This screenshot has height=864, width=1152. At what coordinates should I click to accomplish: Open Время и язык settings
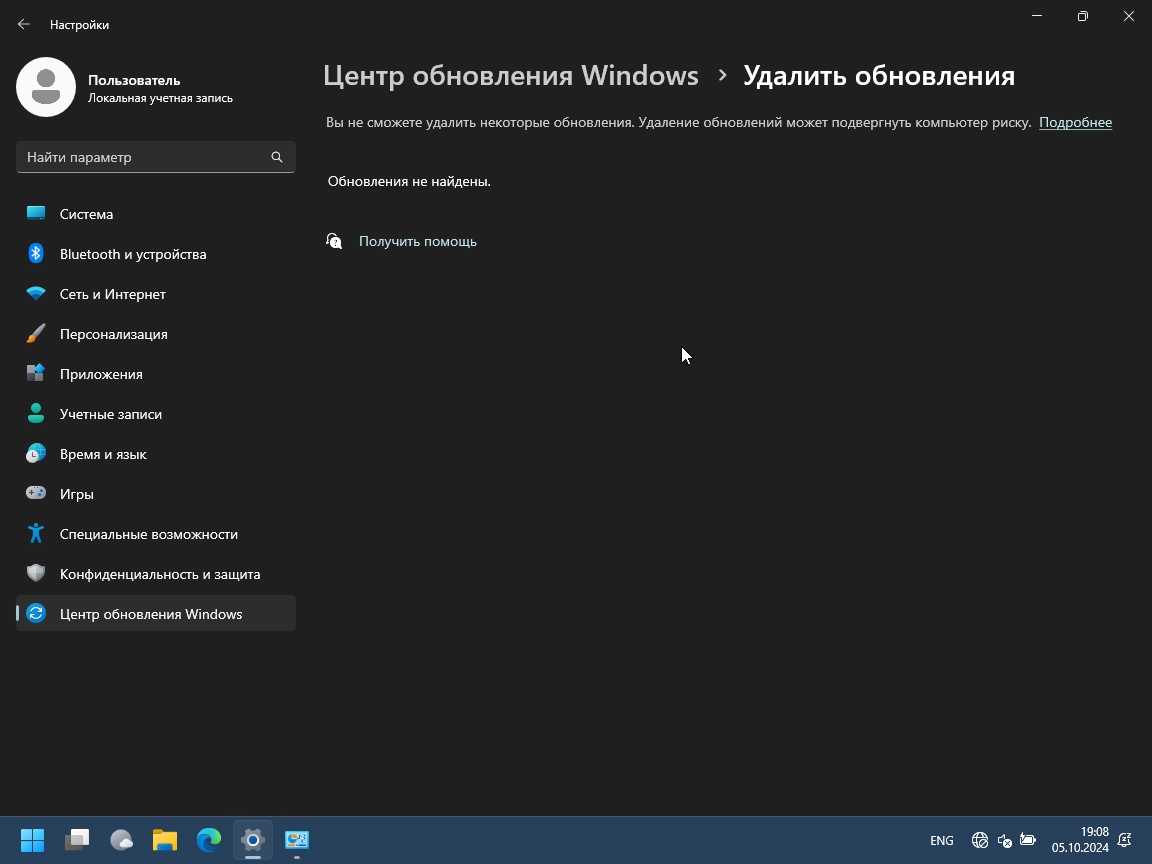(x=156, y=454)
